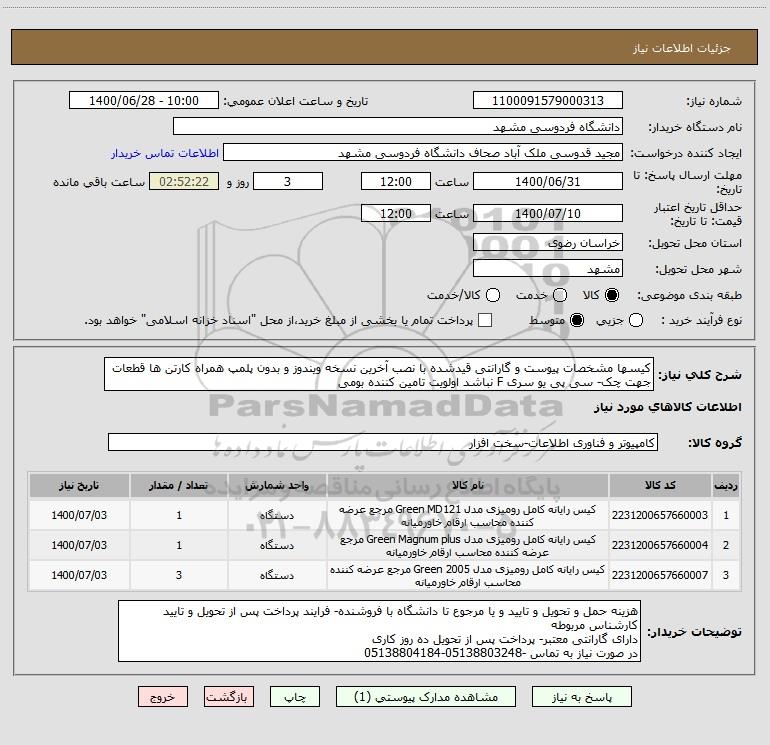Toggle the اسناد خزانه اسلامی payment checkbox
Image resolution: width=770 pixels, height=745 pixels.
(485, 320)
